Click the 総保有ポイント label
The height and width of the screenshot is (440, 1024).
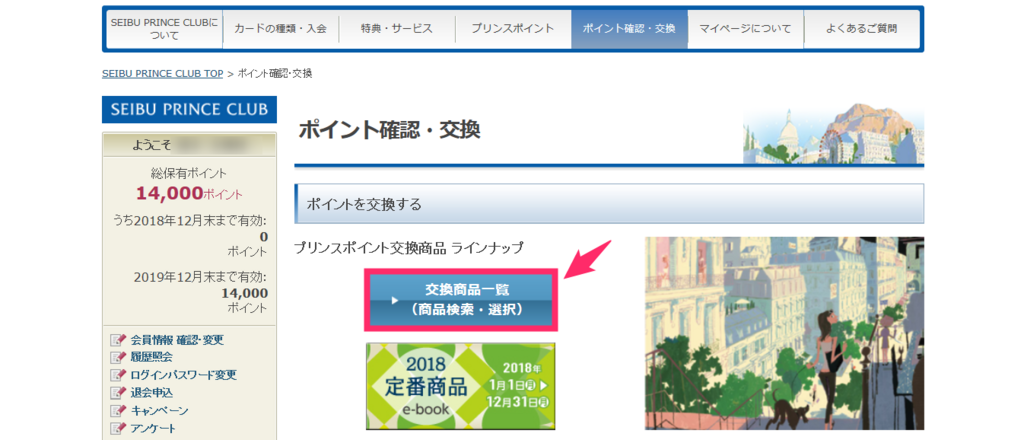189,173
